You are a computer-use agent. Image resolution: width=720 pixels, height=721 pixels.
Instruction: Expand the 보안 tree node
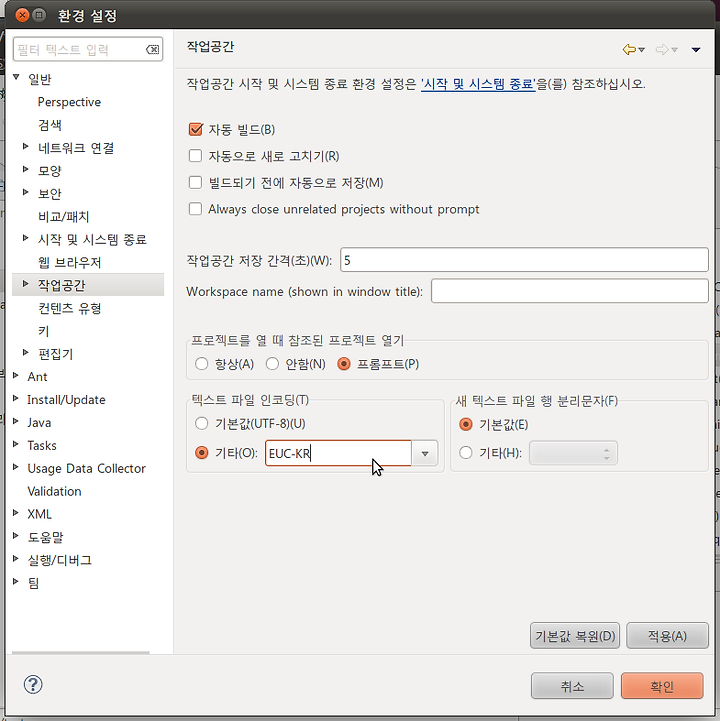click(26, 192)
